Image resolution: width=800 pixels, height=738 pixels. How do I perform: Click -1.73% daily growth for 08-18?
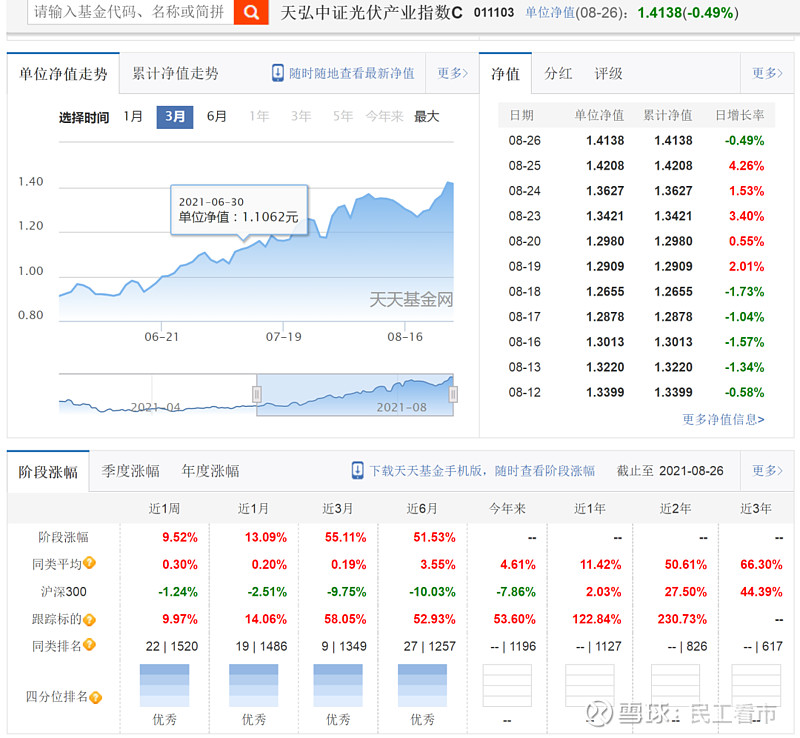click(x=744, y=292)
